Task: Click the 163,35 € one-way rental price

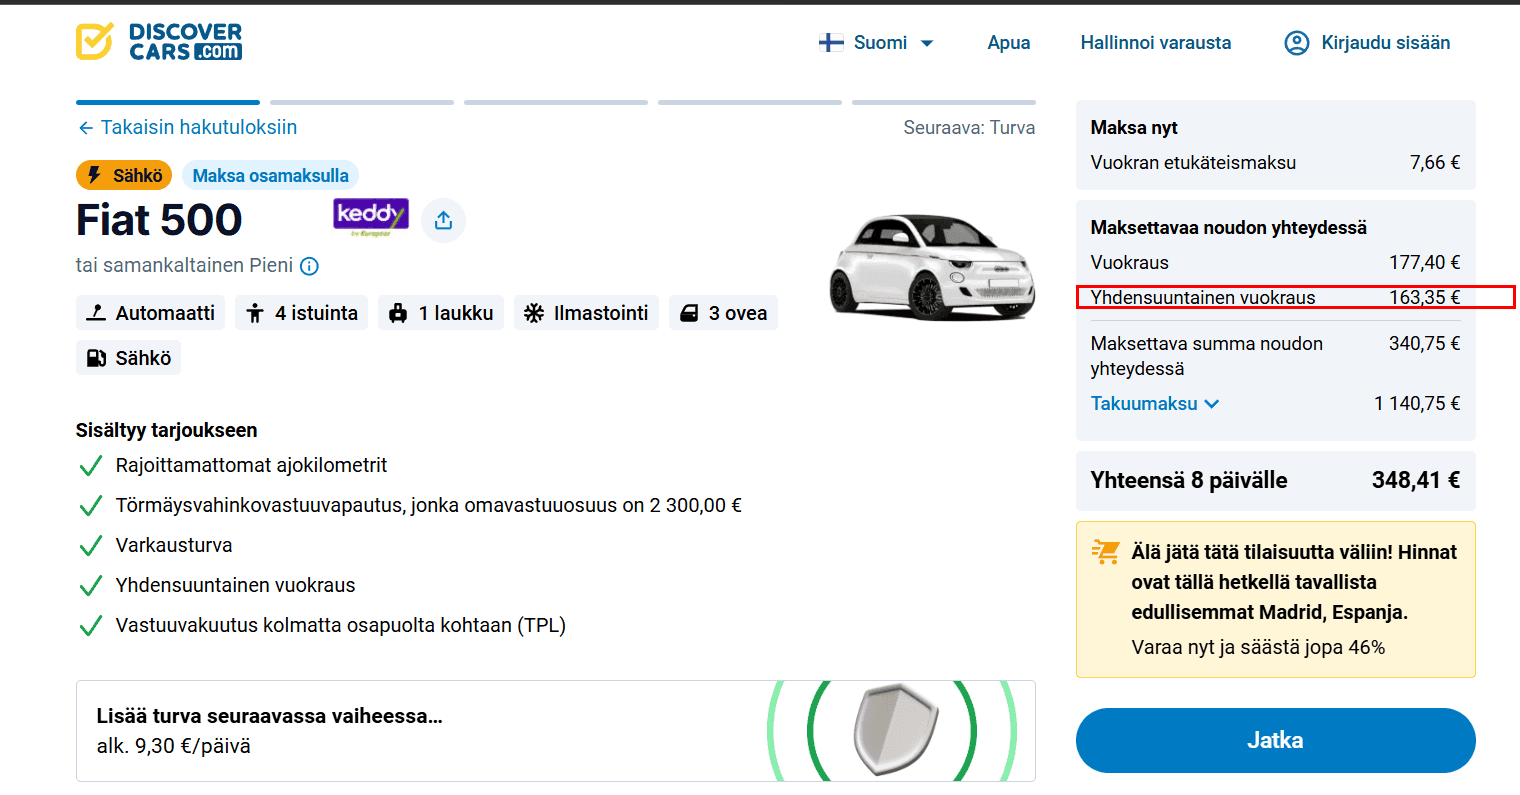Action: click(1424, 297)
